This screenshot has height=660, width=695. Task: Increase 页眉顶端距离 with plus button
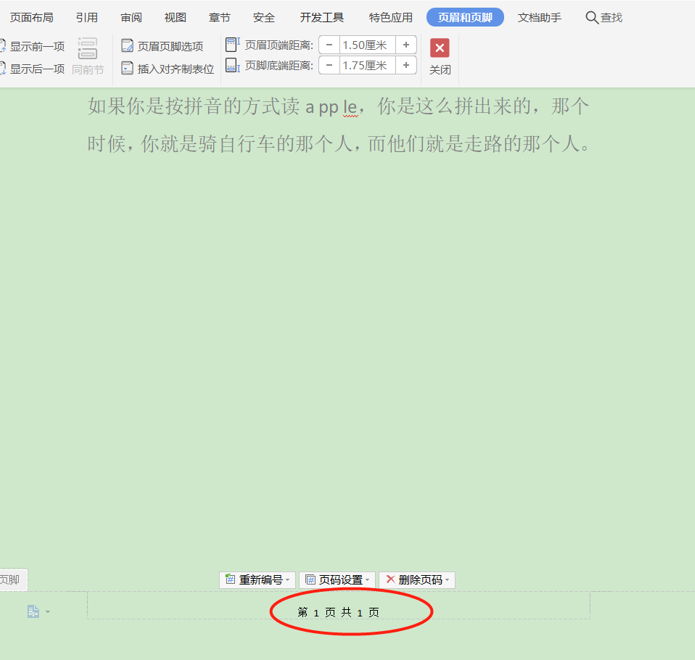point(406,45)
